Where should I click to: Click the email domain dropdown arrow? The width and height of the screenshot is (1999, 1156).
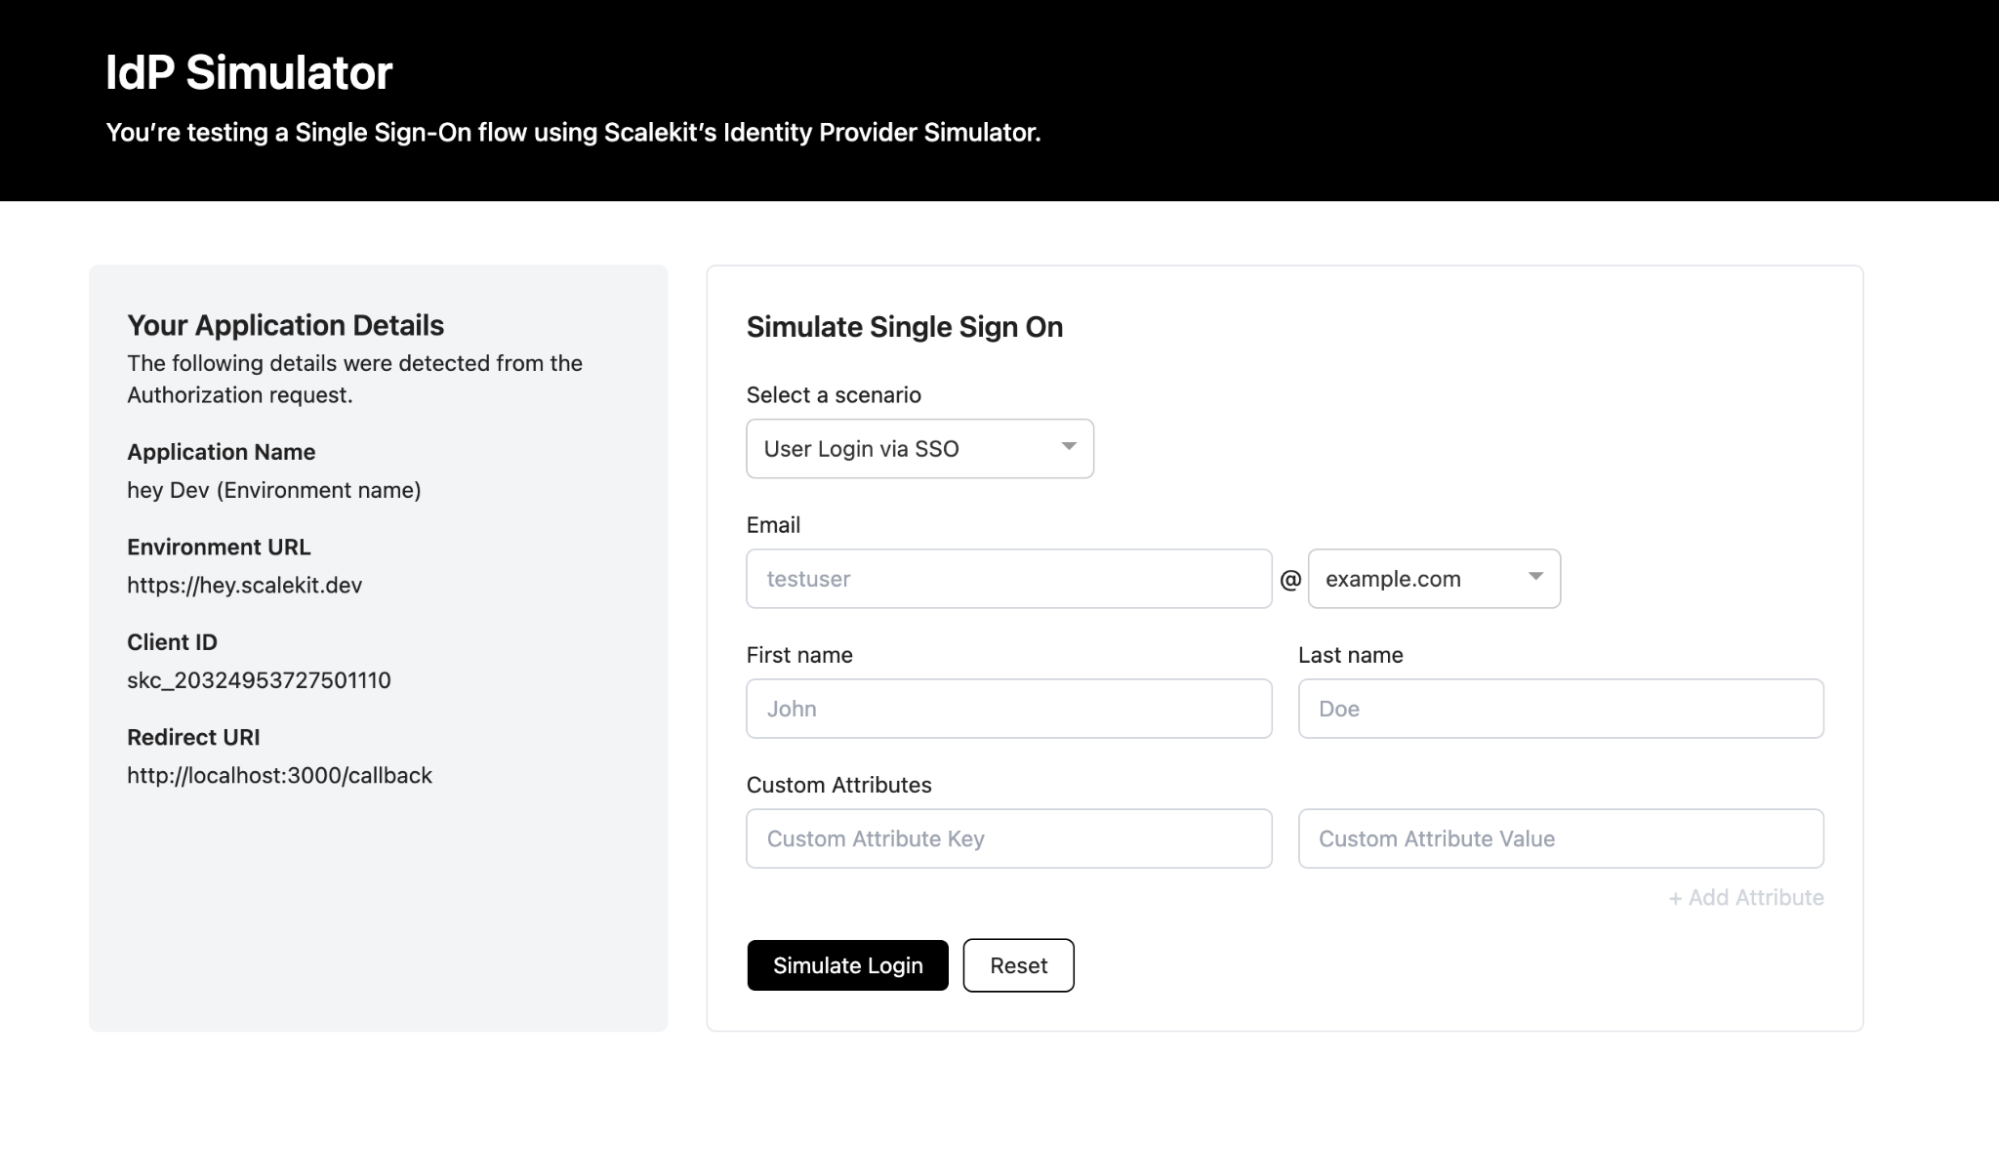click(x=1535, y=577)
